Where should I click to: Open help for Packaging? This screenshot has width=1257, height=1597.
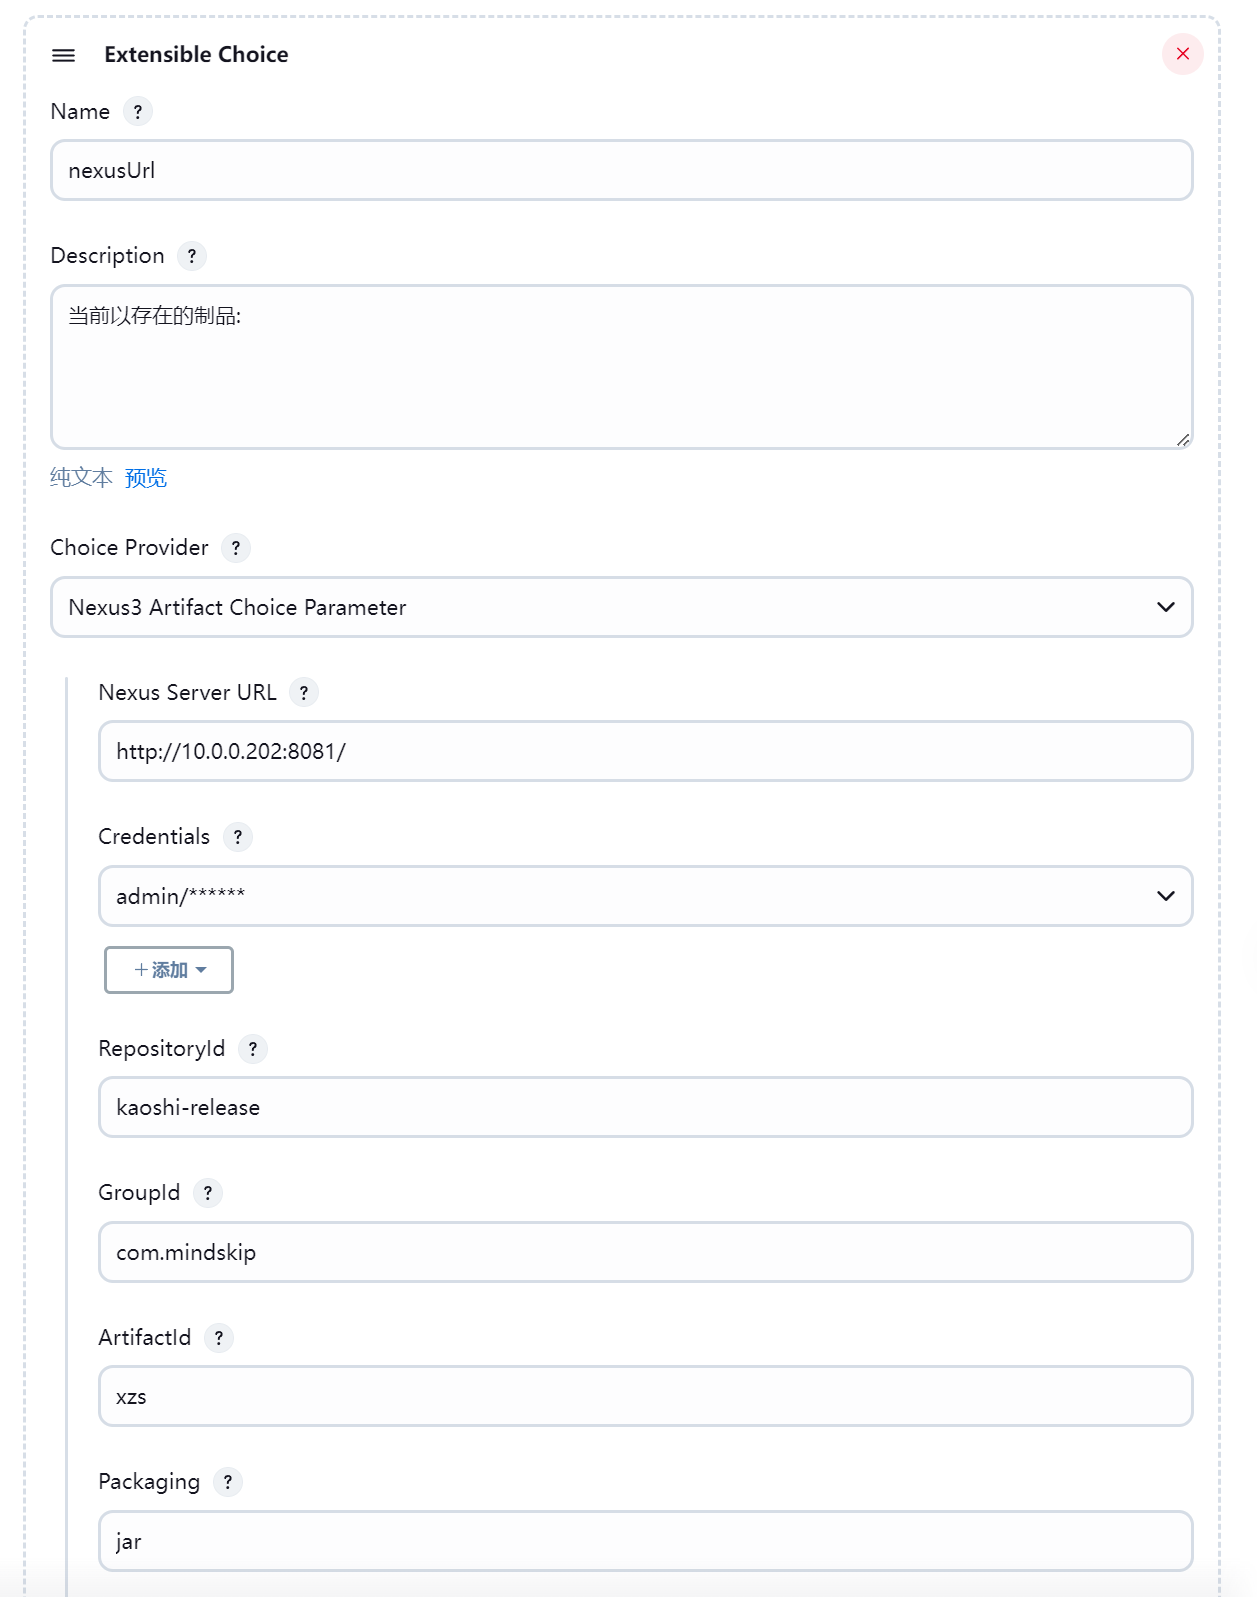pyautogui.click(x=228, y=1482)
